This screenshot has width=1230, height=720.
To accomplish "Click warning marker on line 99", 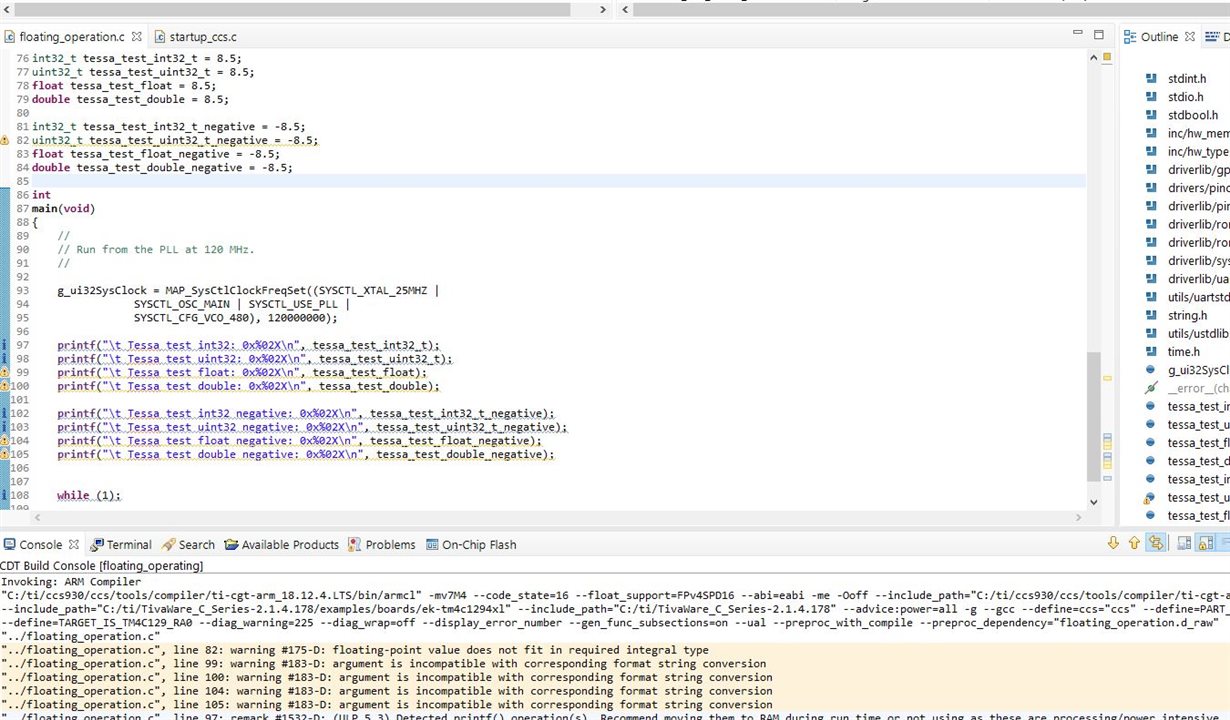I will [5, 373].
